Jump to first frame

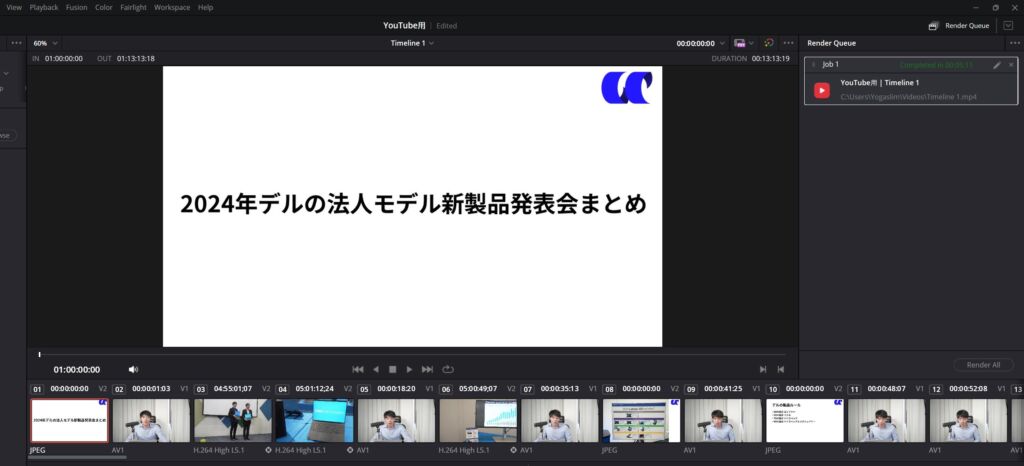point(357,369)
